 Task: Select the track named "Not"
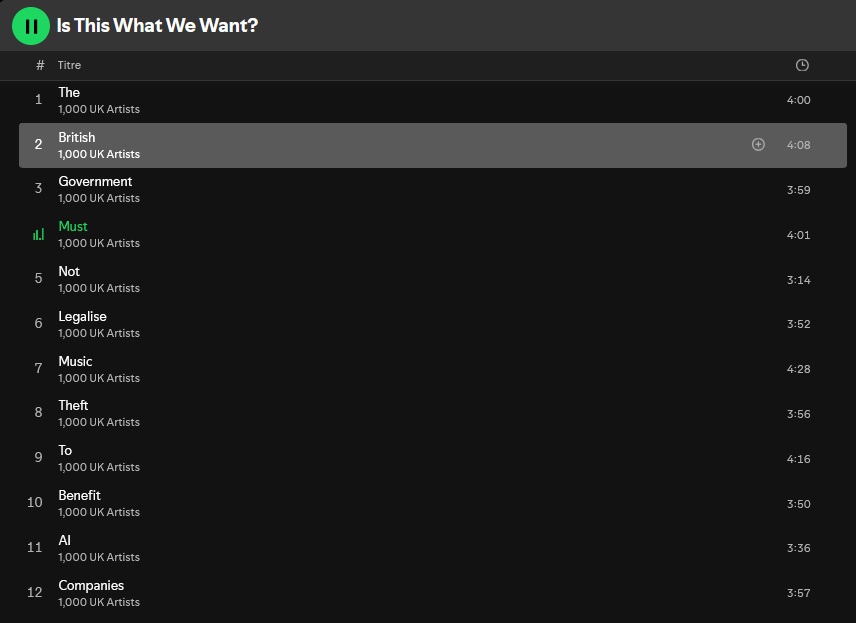point(69,271)
